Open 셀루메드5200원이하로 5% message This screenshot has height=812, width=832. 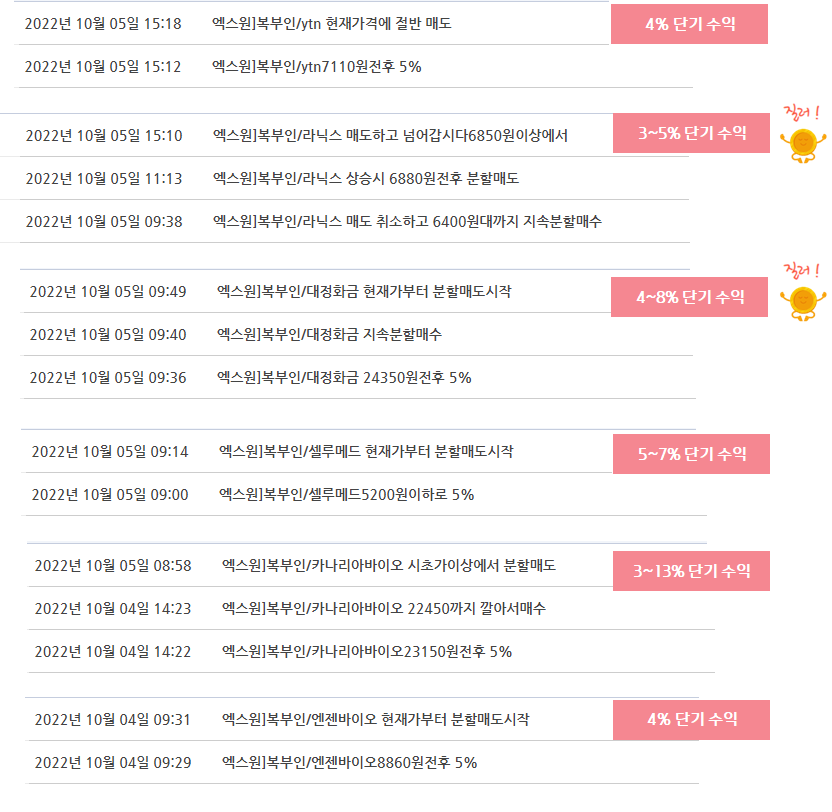(346, 495)
